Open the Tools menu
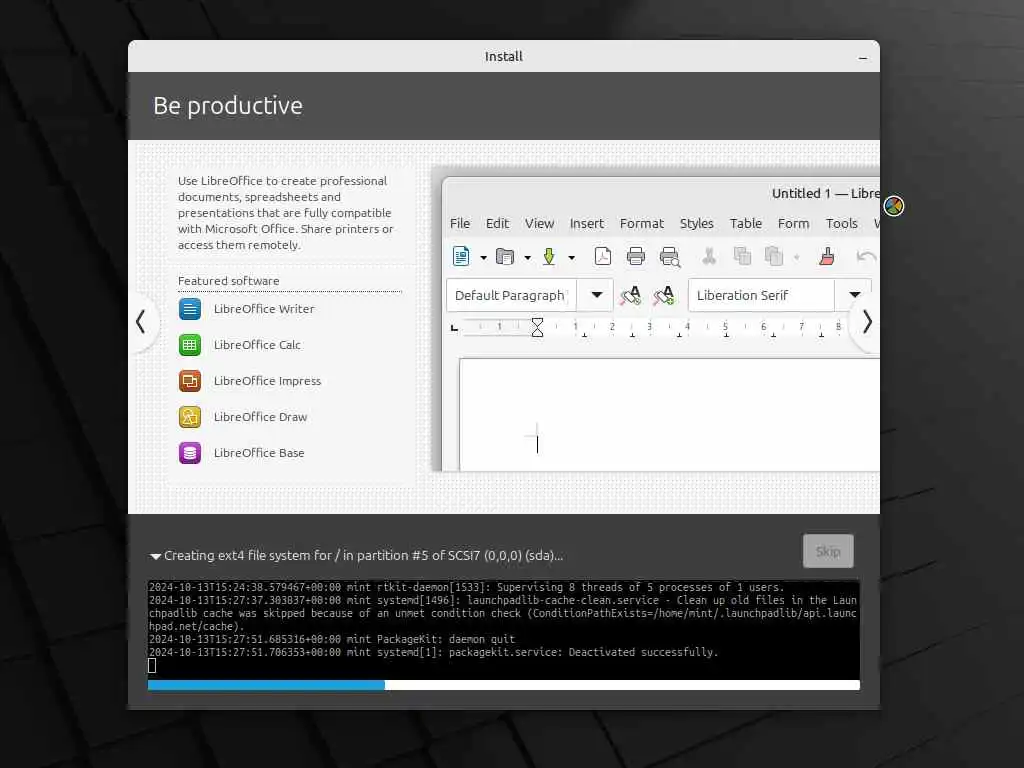1024x768 pixels. [x=841, y=223]
